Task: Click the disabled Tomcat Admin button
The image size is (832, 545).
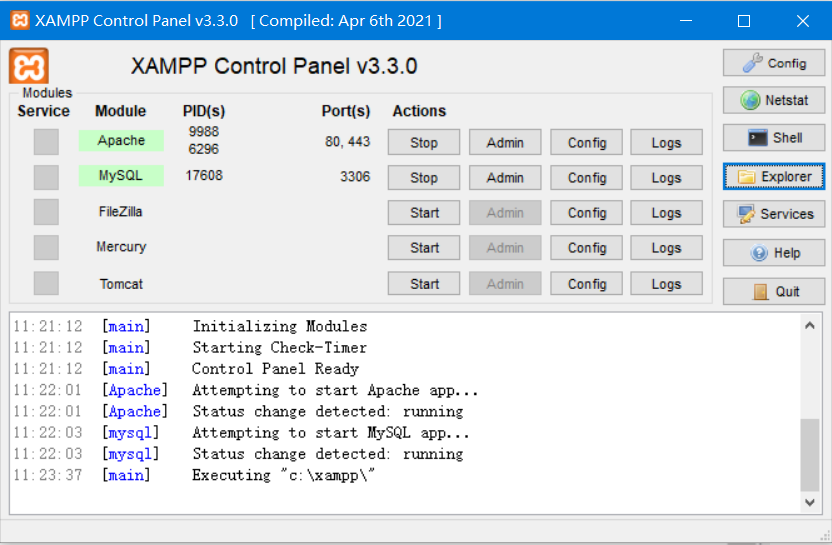Action: pos(505,283)
